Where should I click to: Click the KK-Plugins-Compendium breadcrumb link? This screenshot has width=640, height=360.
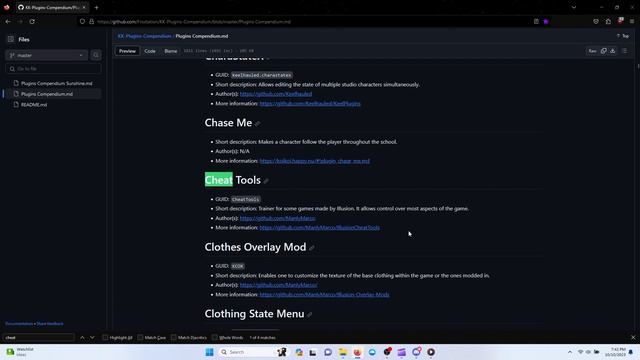click(x=144, y=36)
